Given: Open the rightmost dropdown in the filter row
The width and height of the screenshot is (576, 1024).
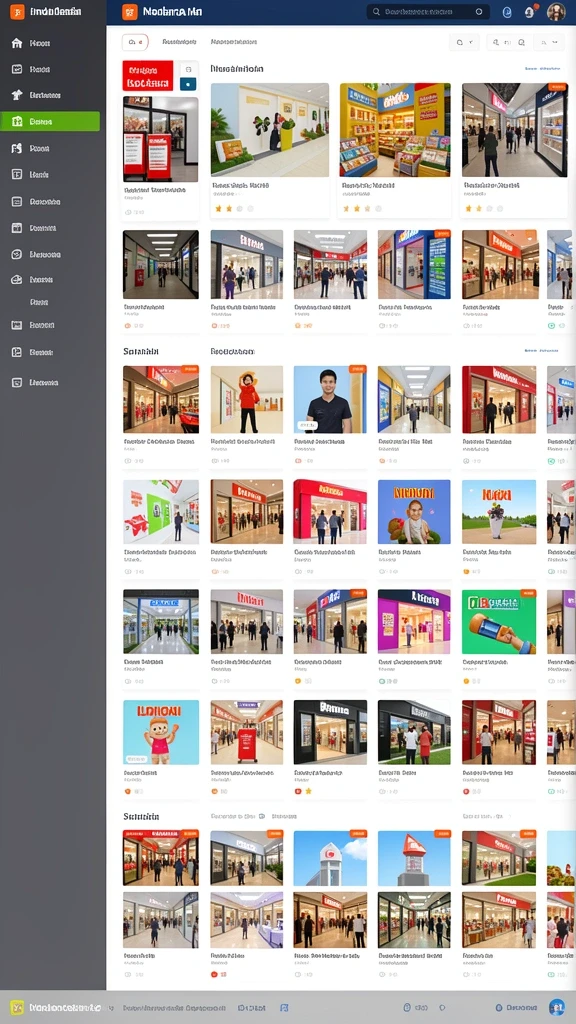Looking at the screenshot, I should [x=549, y=42].
